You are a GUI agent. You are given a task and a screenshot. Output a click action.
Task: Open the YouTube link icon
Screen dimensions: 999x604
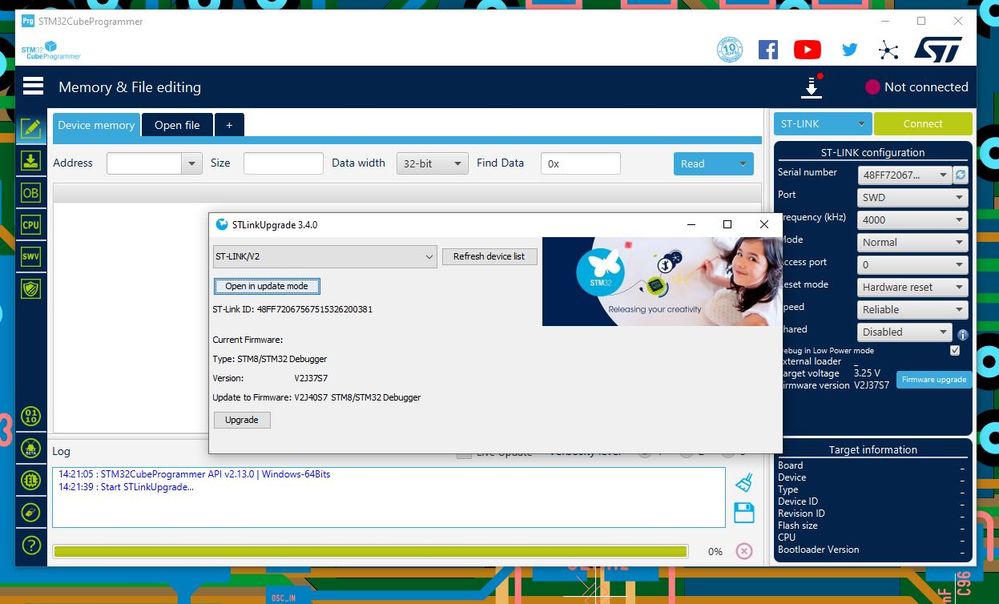tap(807, 49)
